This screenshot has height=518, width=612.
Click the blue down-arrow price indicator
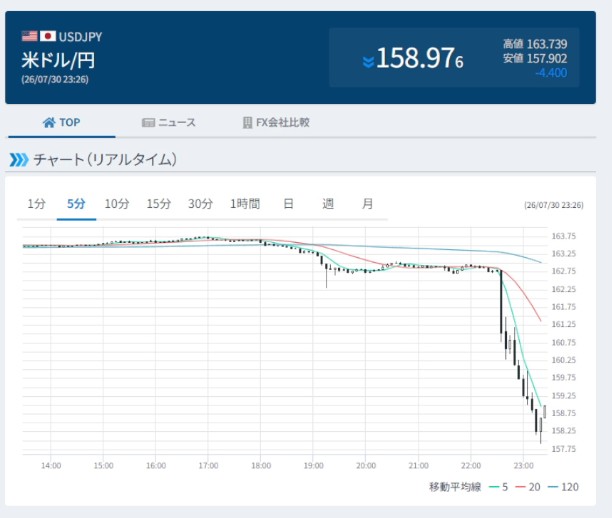pos(368,62)
